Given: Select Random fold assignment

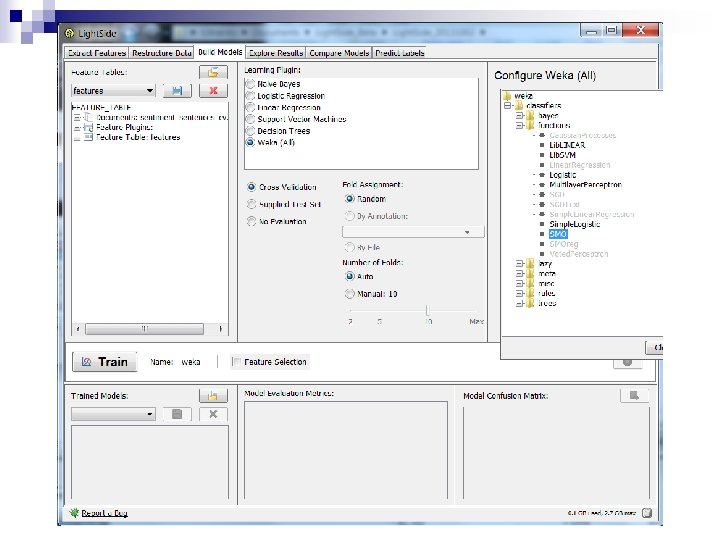Looking at the screenshot, I should click(350, 199).
